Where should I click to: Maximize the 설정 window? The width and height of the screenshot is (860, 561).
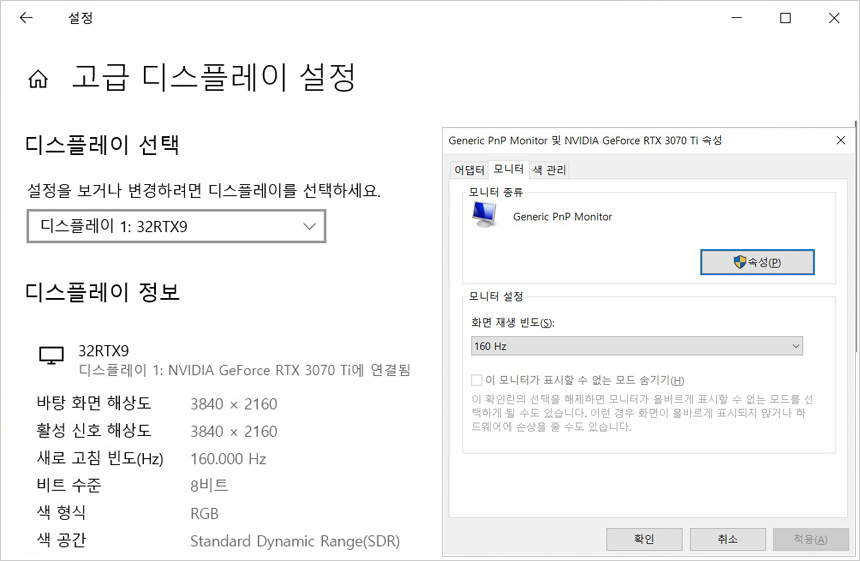pyautogui.click(x=785, y=18)
